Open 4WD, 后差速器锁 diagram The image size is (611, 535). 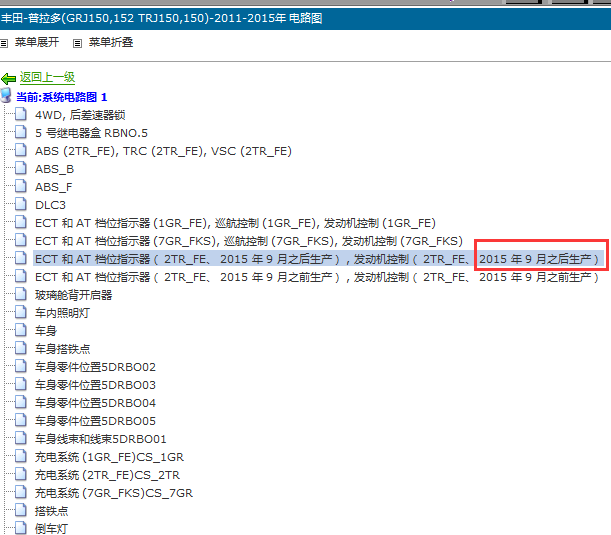80,115
